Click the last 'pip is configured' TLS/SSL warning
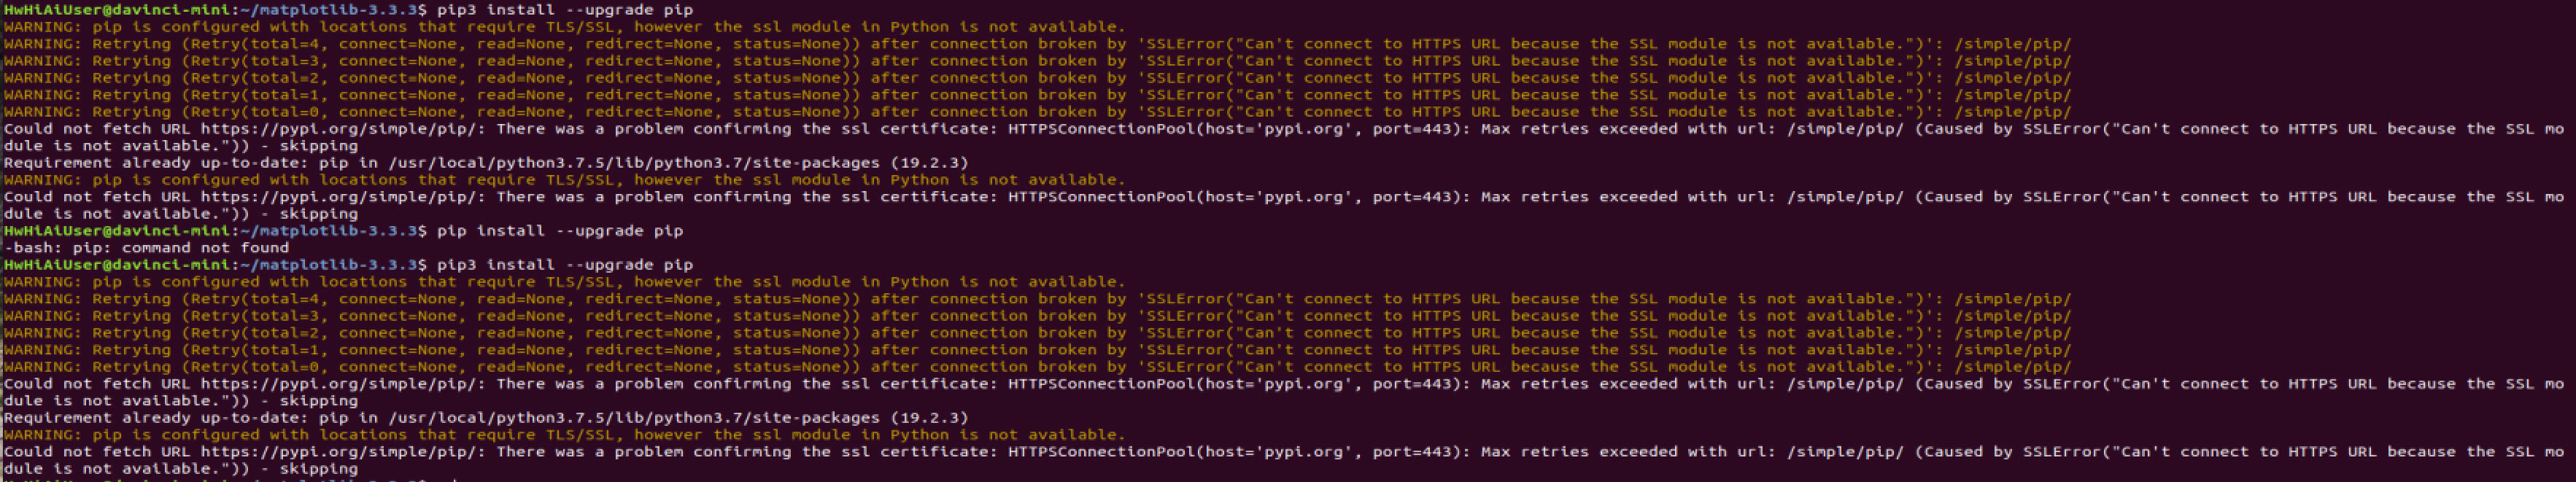2576x482 pixels. coord(564,434)
